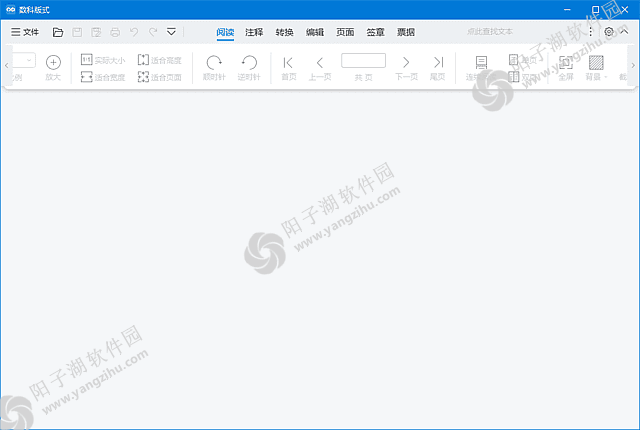Image resolution: width=640 pixels, height=430 pixels.
Task: Switch to the 转换 tab
Action: [x=284, y=32]
